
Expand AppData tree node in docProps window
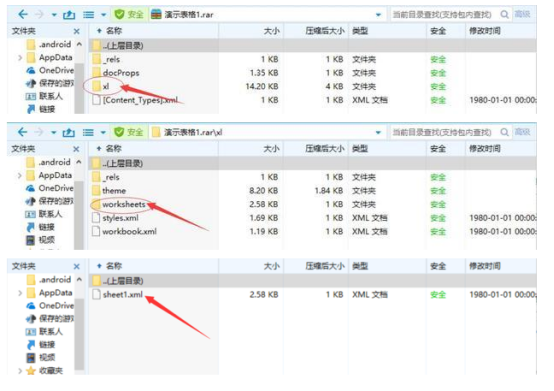(20, 58)
